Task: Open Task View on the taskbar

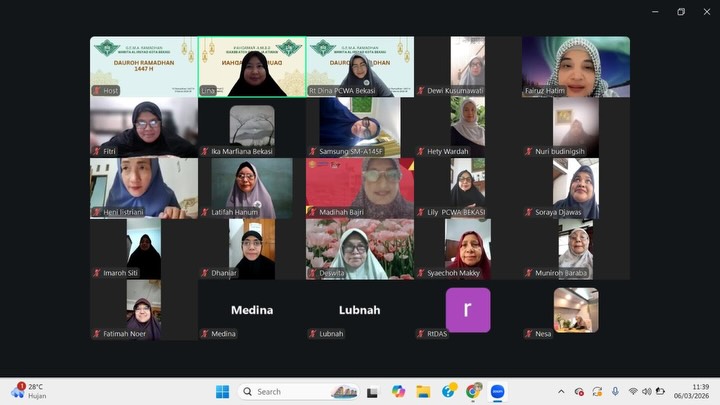Action: click(x=372, y=391)
